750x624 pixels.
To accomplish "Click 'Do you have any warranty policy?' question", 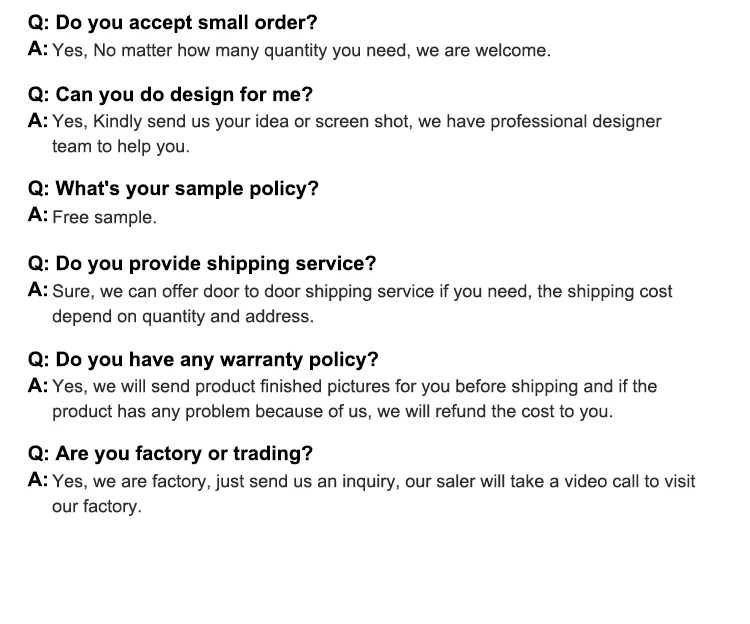I will click(x=217, y=359).
